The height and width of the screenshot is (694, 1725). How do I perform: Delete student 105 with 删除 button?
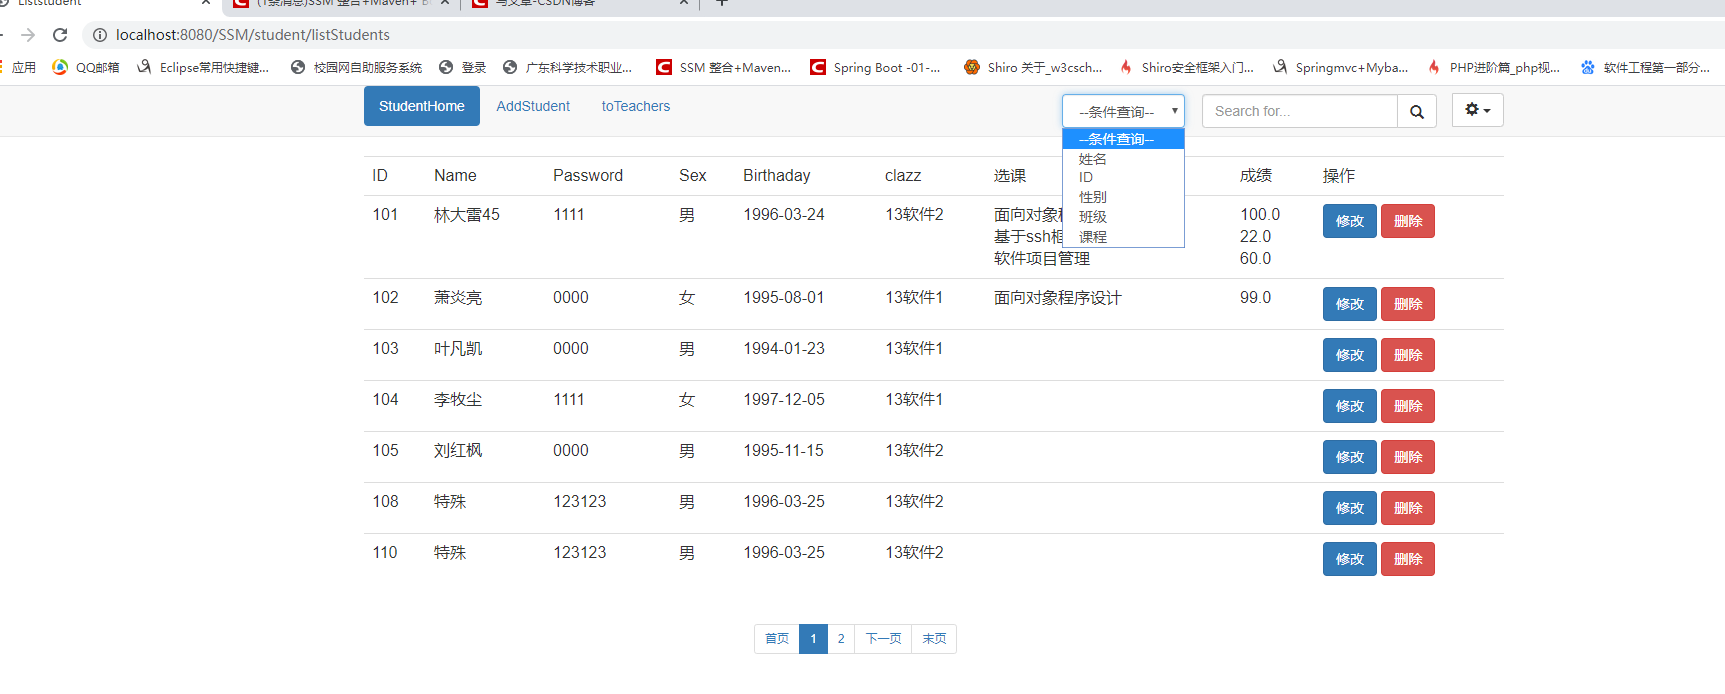1407,457
